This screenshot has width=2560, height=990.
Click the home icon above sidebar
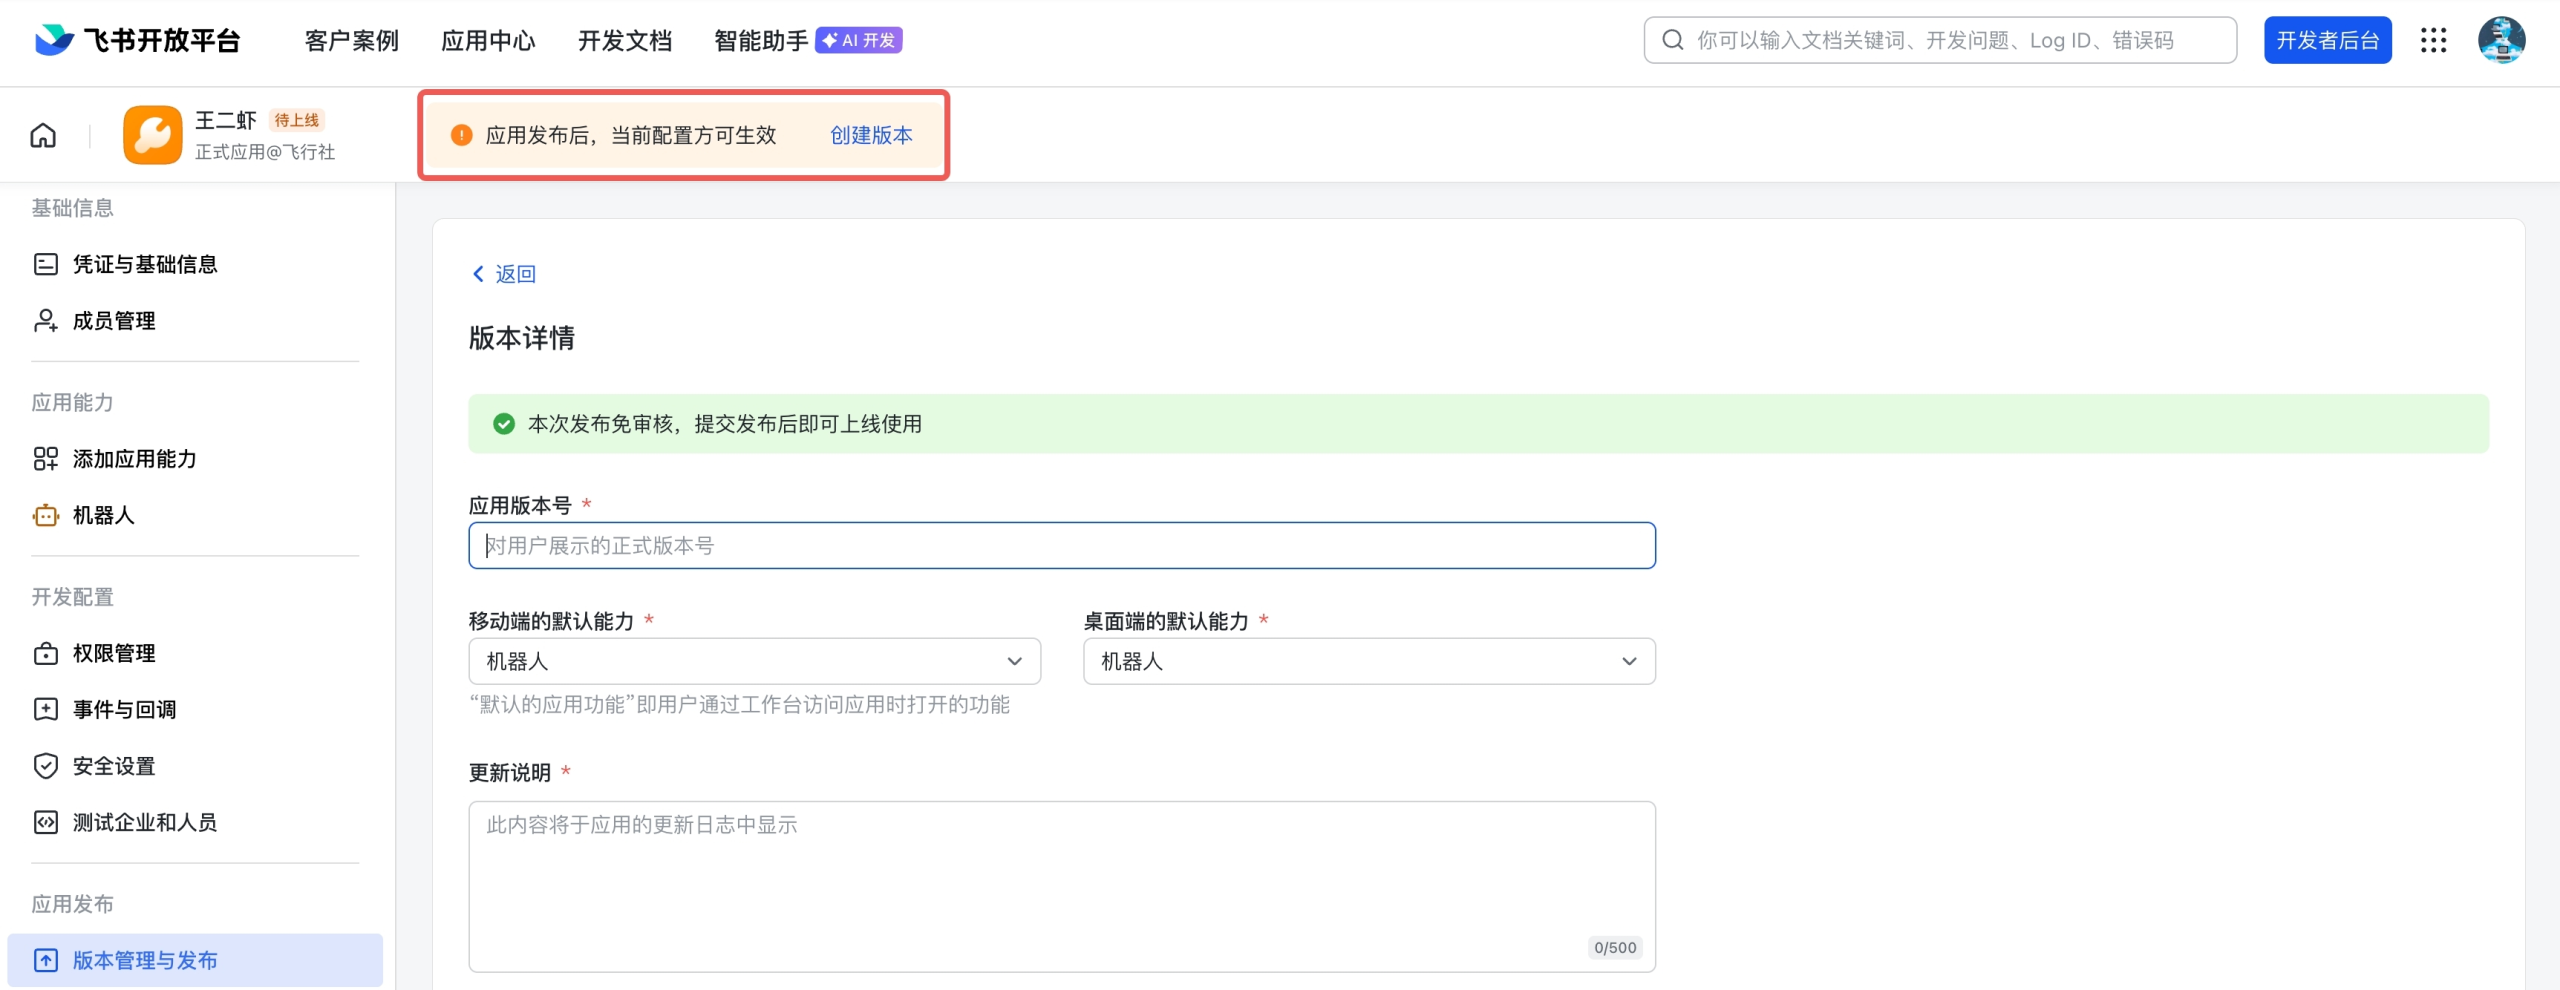tap(42, 134)
